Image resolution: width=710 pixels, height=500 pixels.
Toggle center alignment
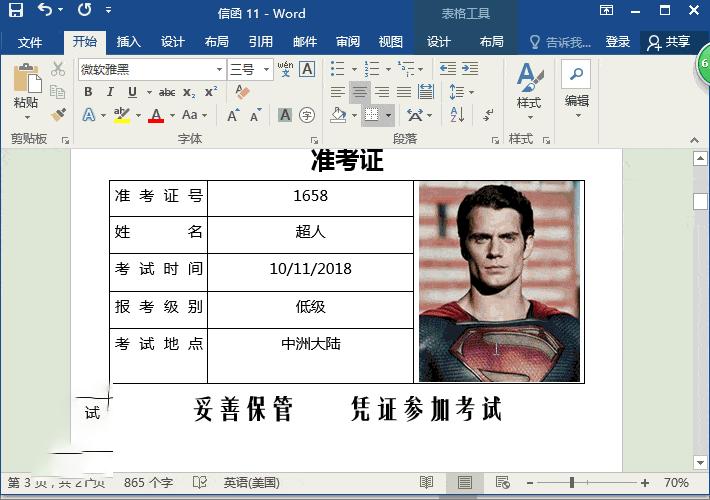click(360, 92)
